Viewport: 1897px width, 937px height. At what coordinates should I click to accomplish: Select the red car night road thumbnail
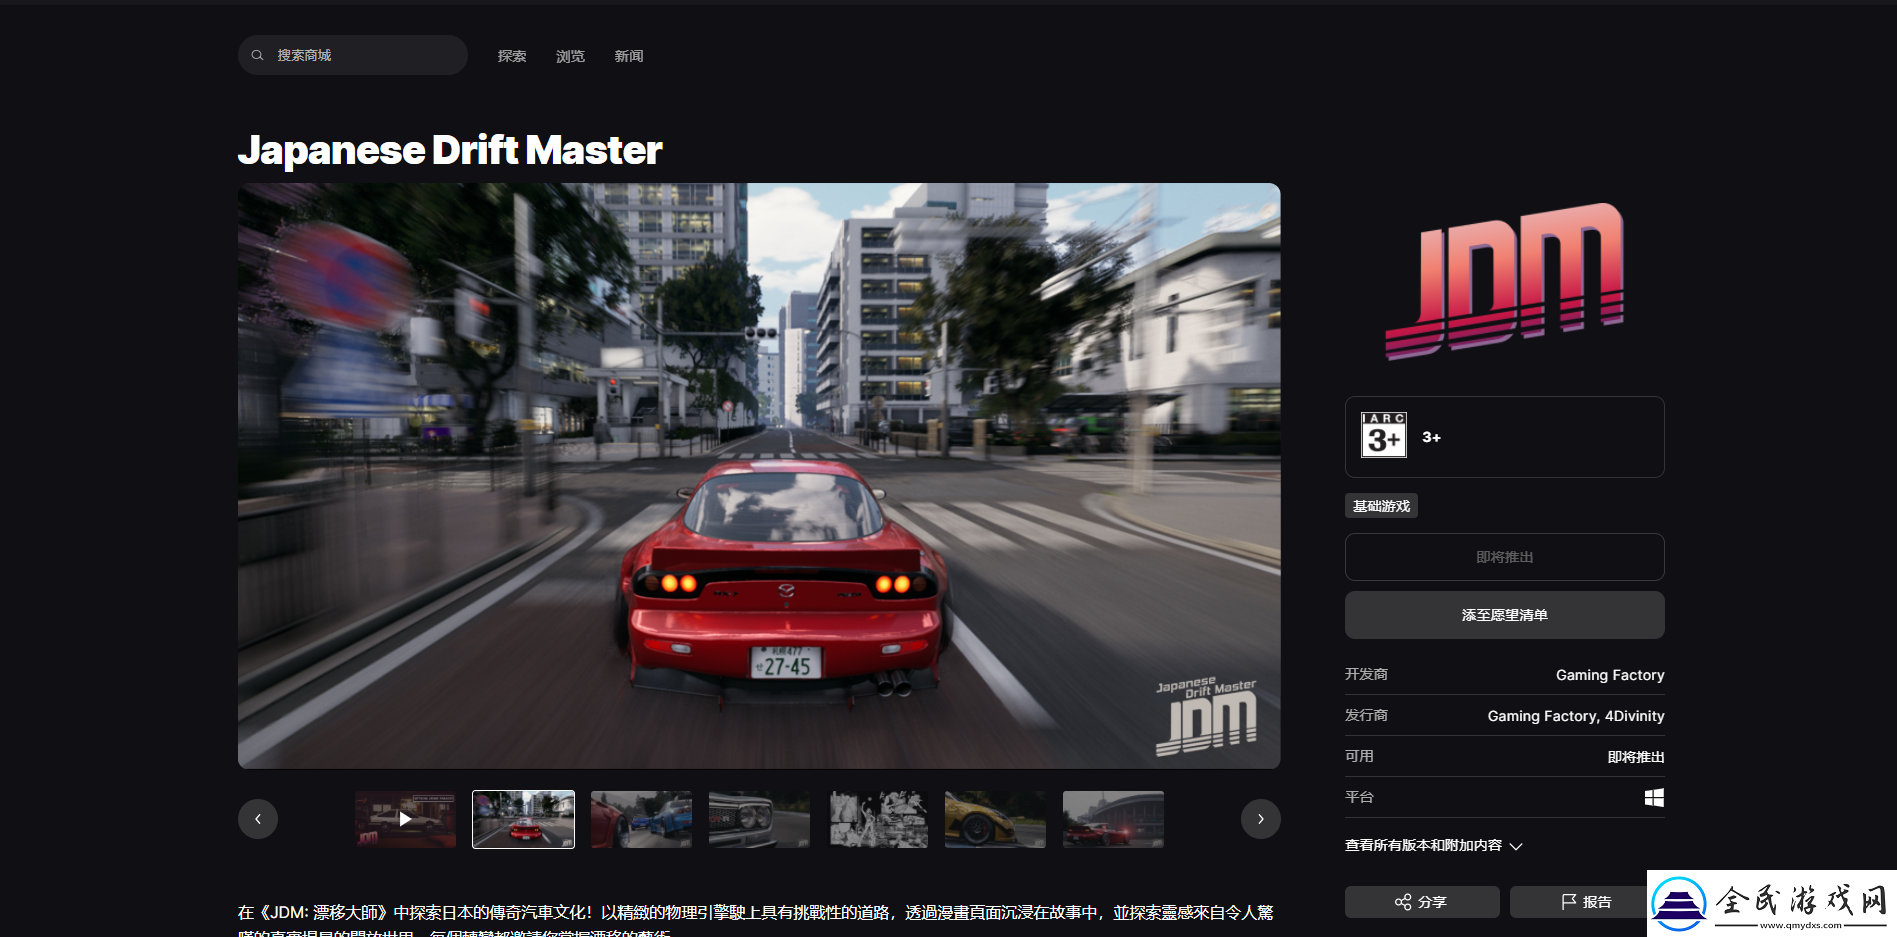1113,819
